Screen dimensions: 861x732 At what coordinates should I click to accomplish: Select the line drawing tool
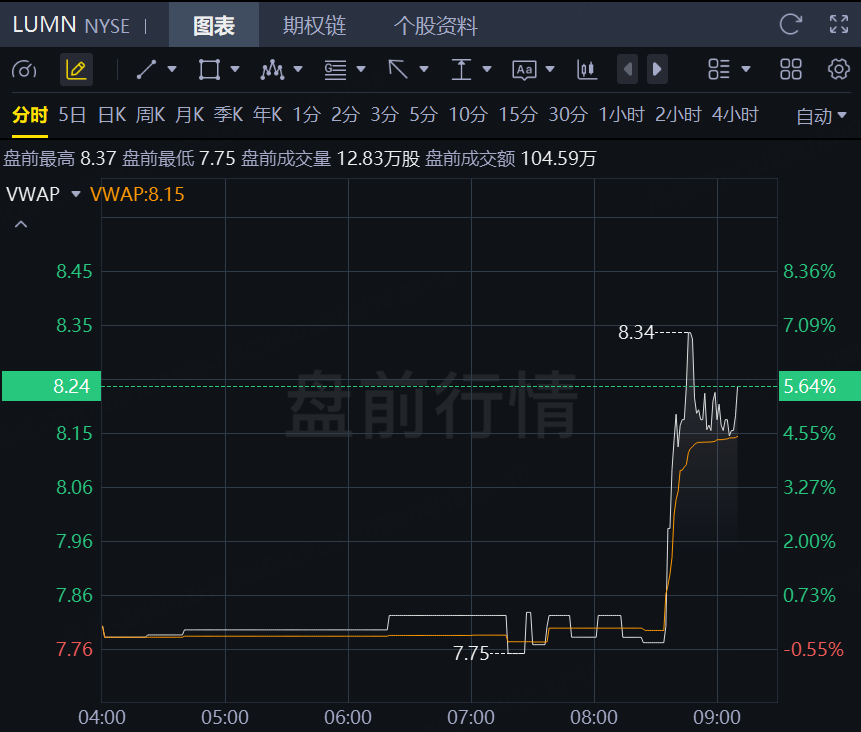pyautogui.click(x=147, y=70)
